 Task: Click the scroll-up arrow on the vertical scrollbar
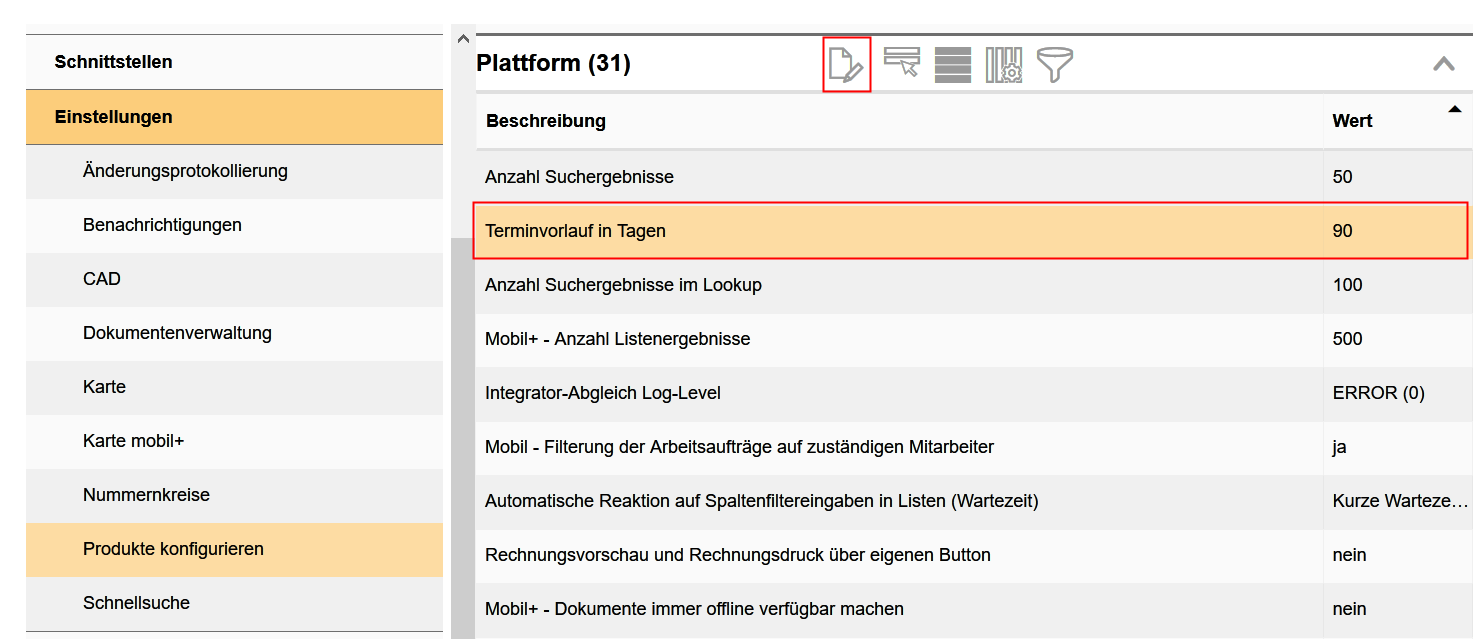463,37
